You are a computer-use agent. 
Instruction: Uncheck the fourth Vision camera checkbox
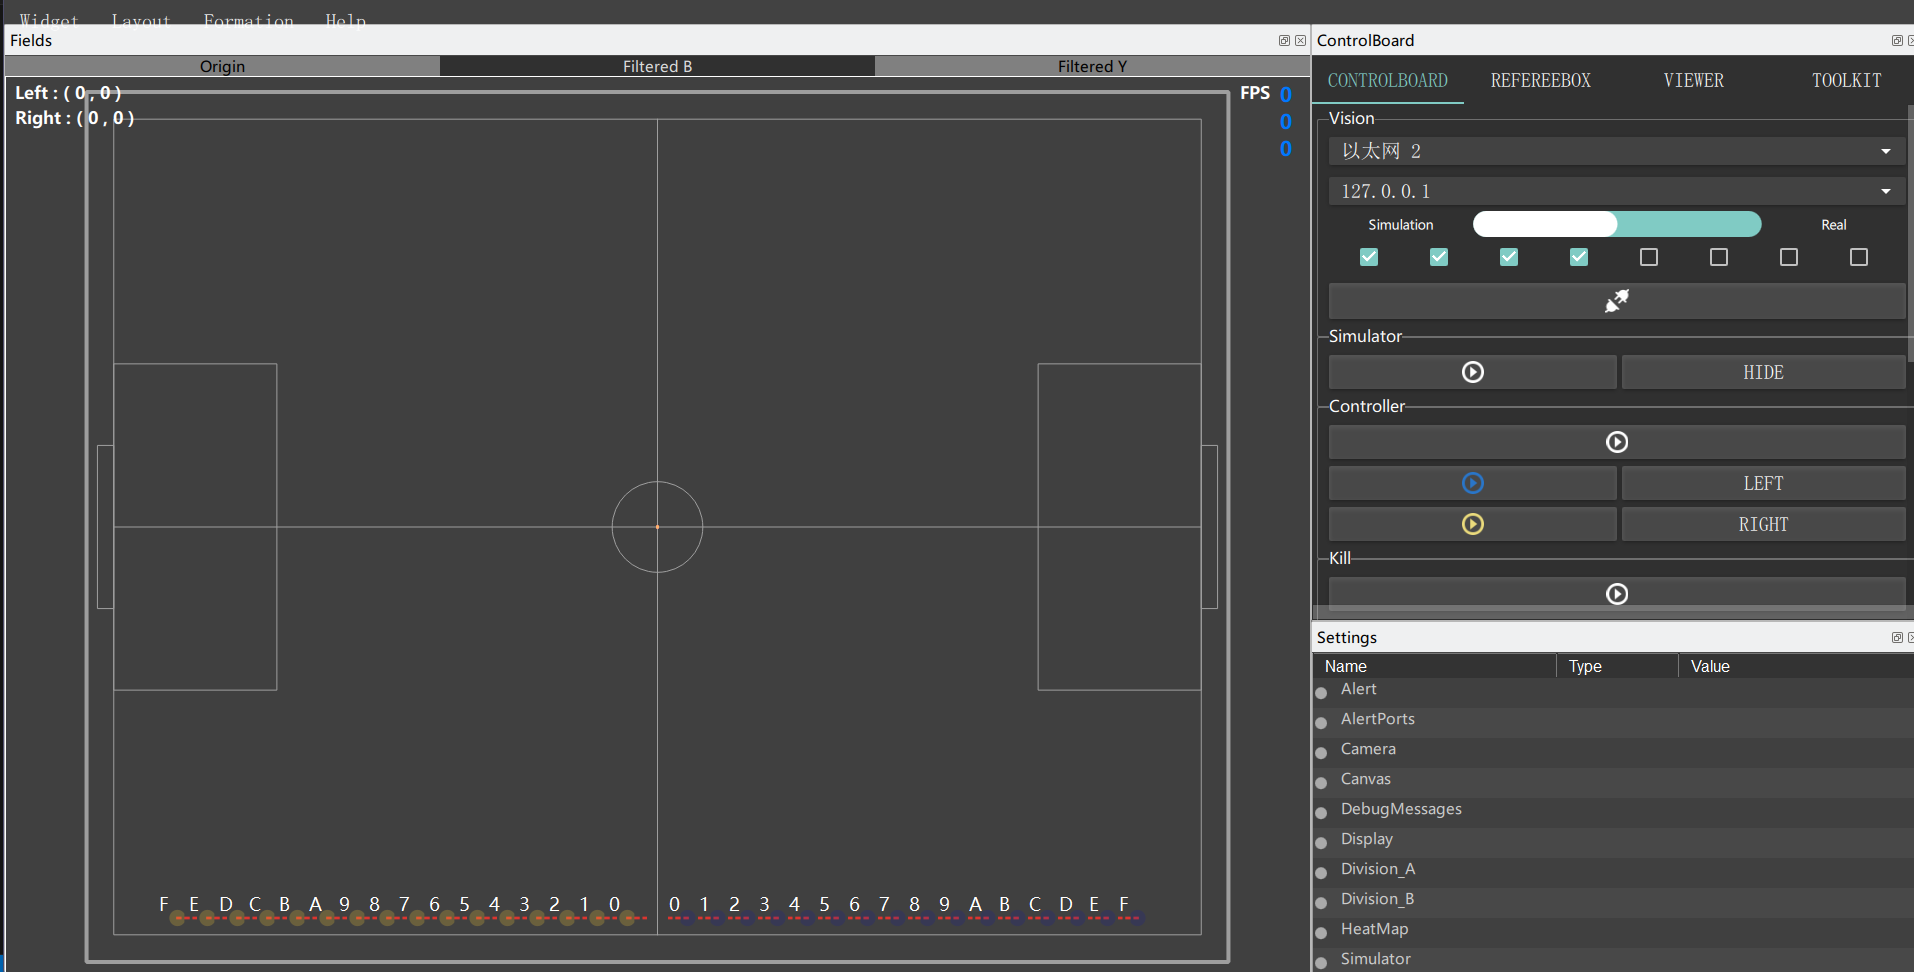[x=1579, y=257]
